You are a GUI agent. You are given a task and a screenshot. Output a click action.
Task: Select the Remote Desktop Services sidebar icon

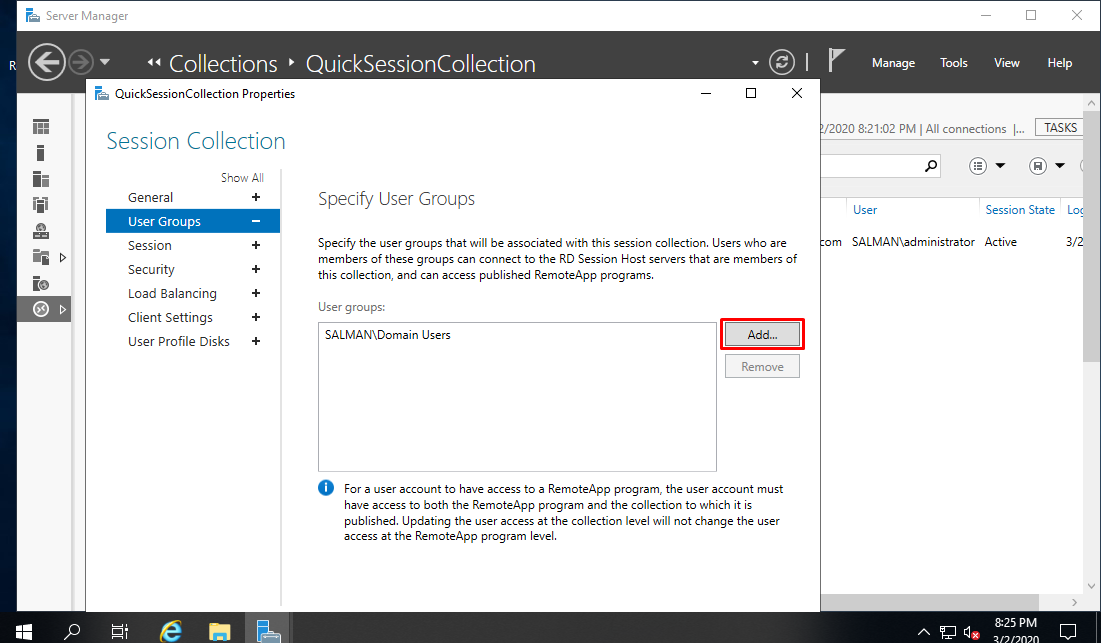pos(41,309)
